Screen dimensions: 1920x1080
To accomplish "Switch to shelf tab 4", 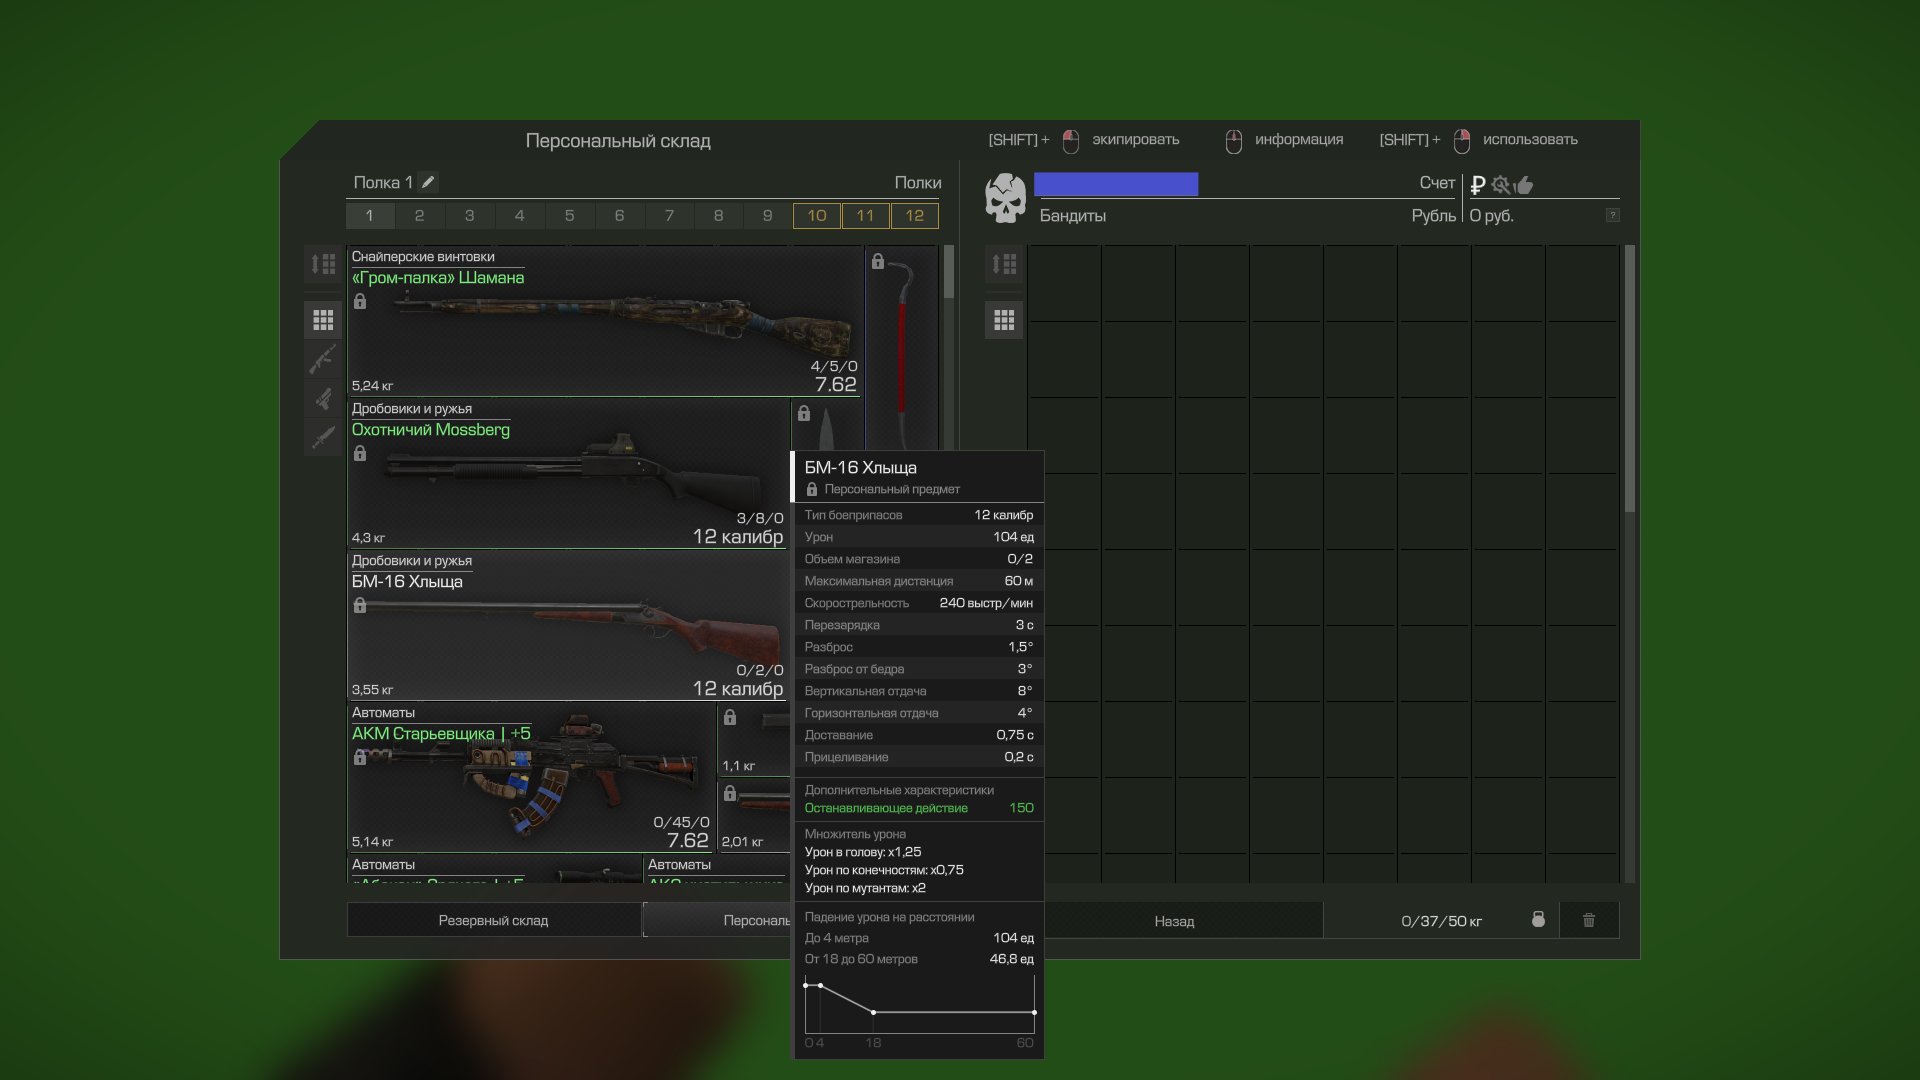I will (x=519, y=215).
